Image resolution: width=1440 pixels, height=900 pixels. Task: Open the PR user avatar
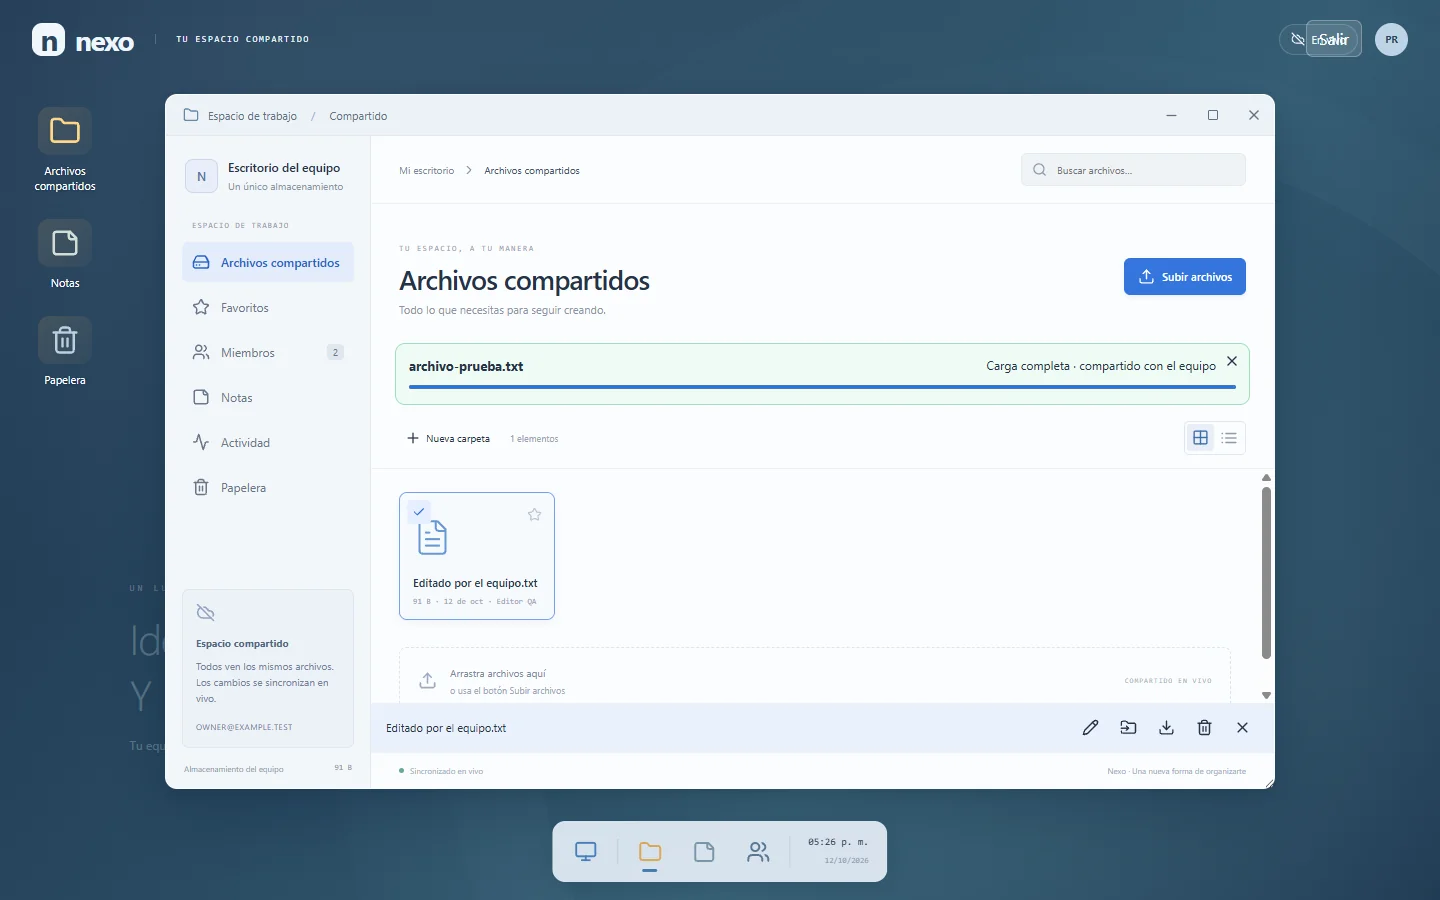(1391, 39)
